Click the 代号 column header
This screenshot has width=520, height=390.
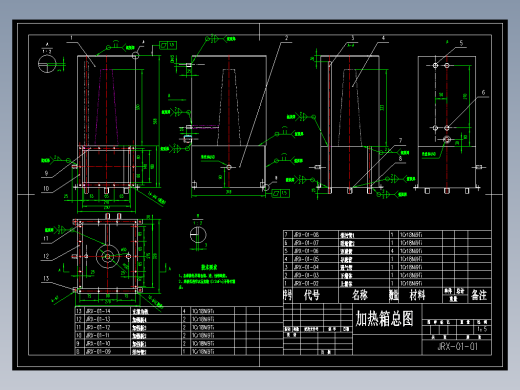(312, 295)
